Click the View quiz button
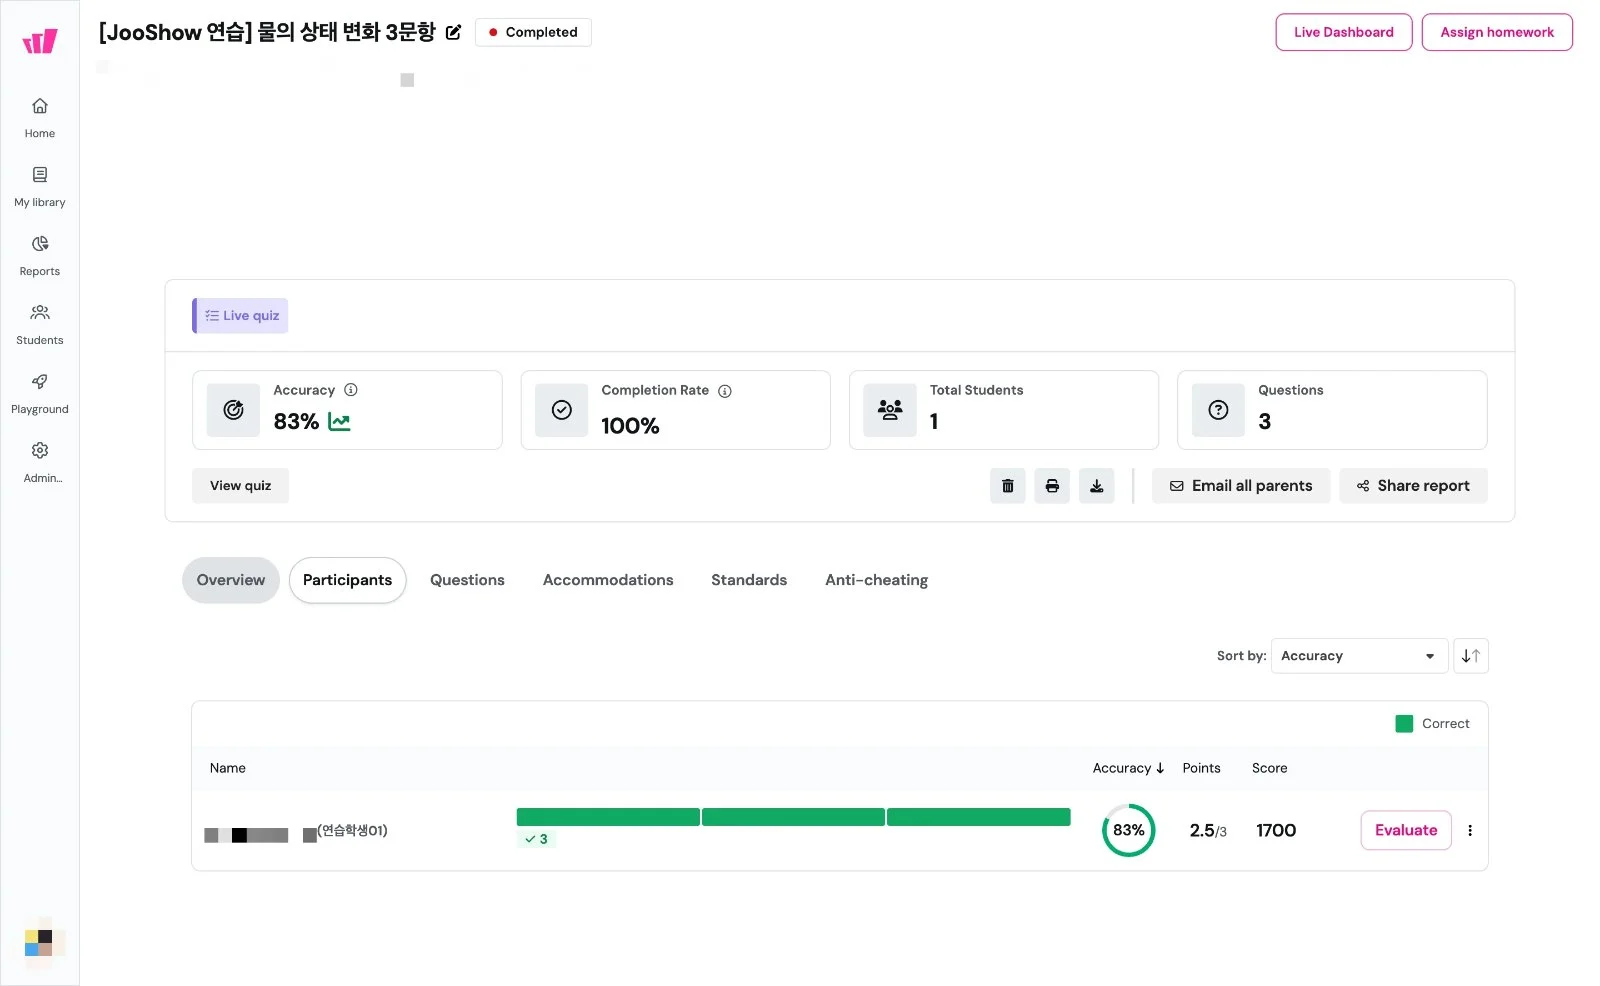 click(x=240, y=486)
